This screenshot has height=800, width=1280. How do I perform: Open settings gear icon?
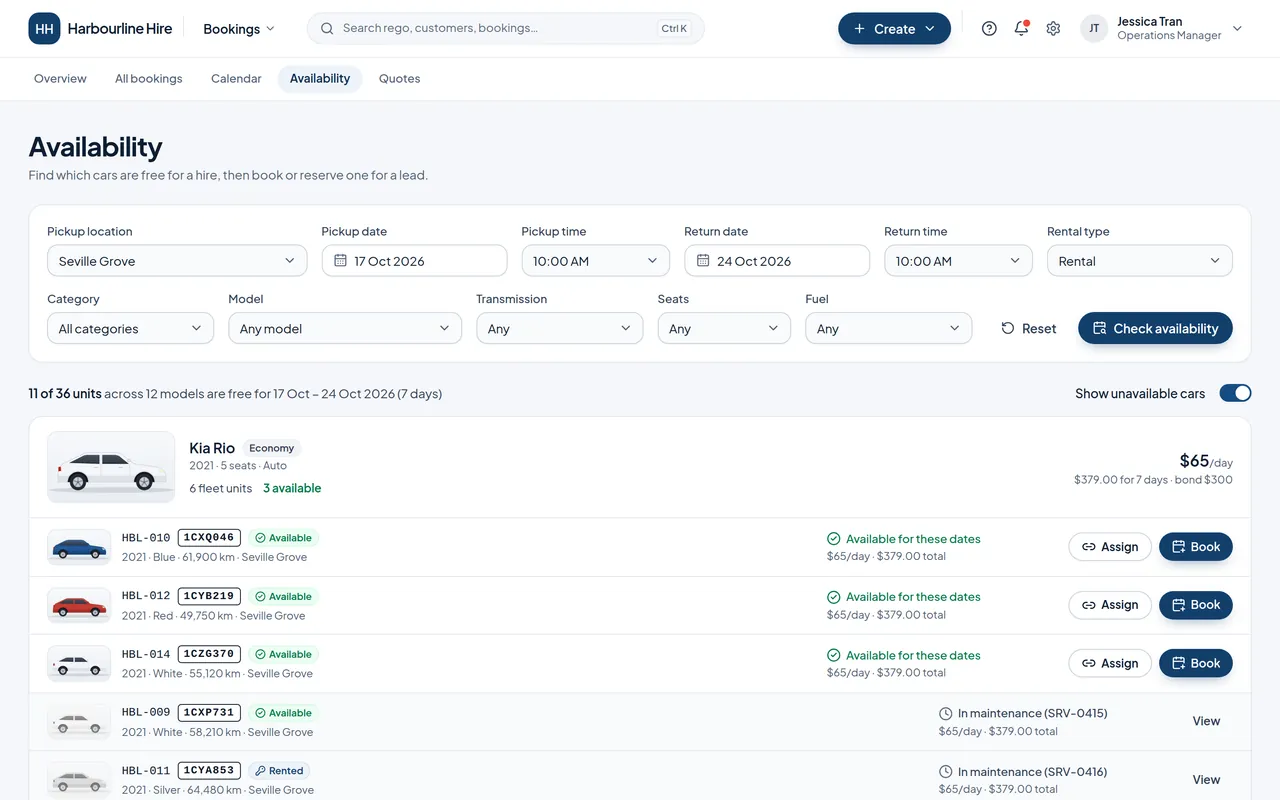coord(1053,29)
